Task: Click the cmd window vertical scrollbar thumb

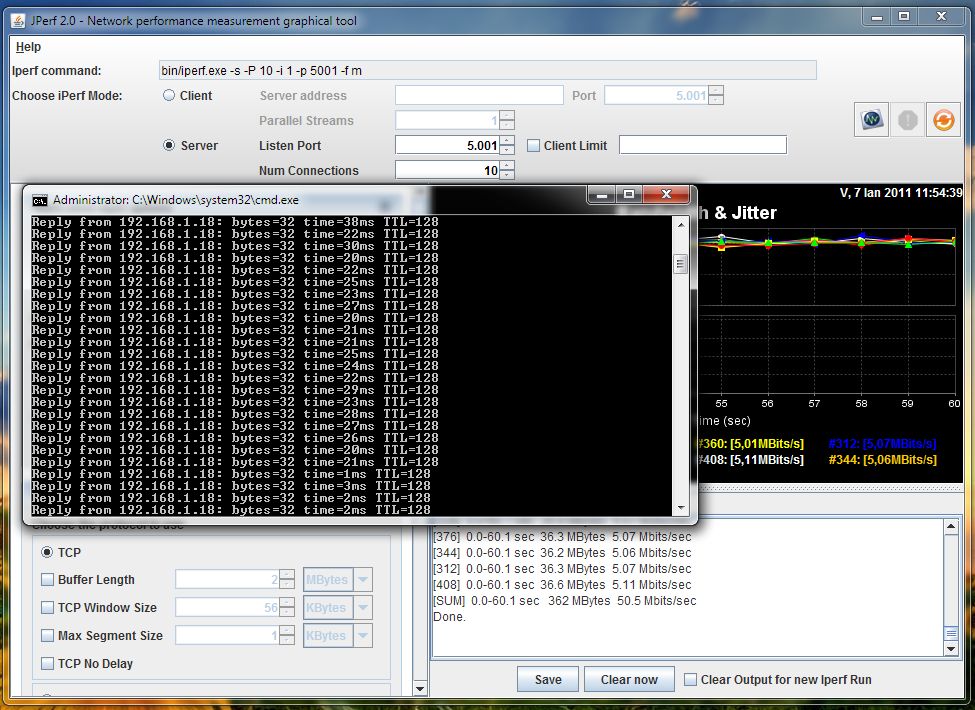Action: point(680,265)
